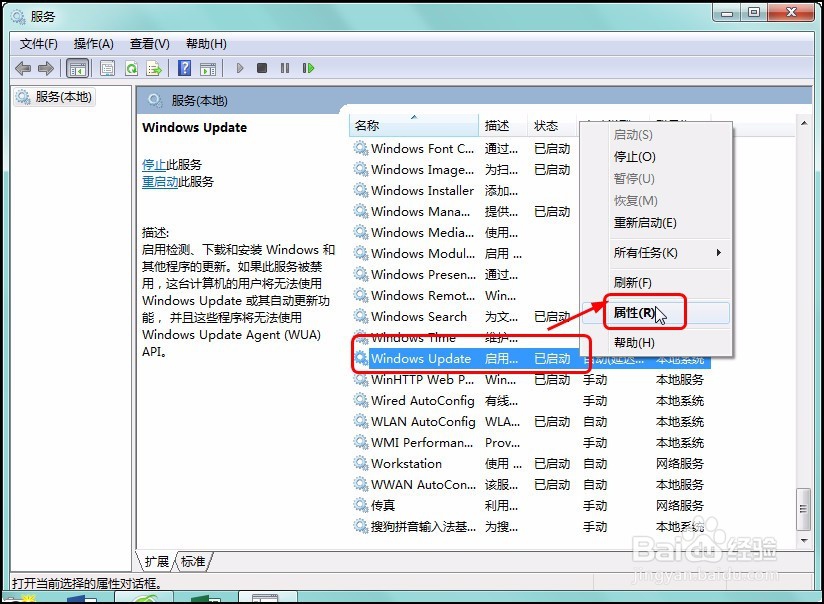
Task: Select the WMI Performance Adapter row
Action: (529, 443)
